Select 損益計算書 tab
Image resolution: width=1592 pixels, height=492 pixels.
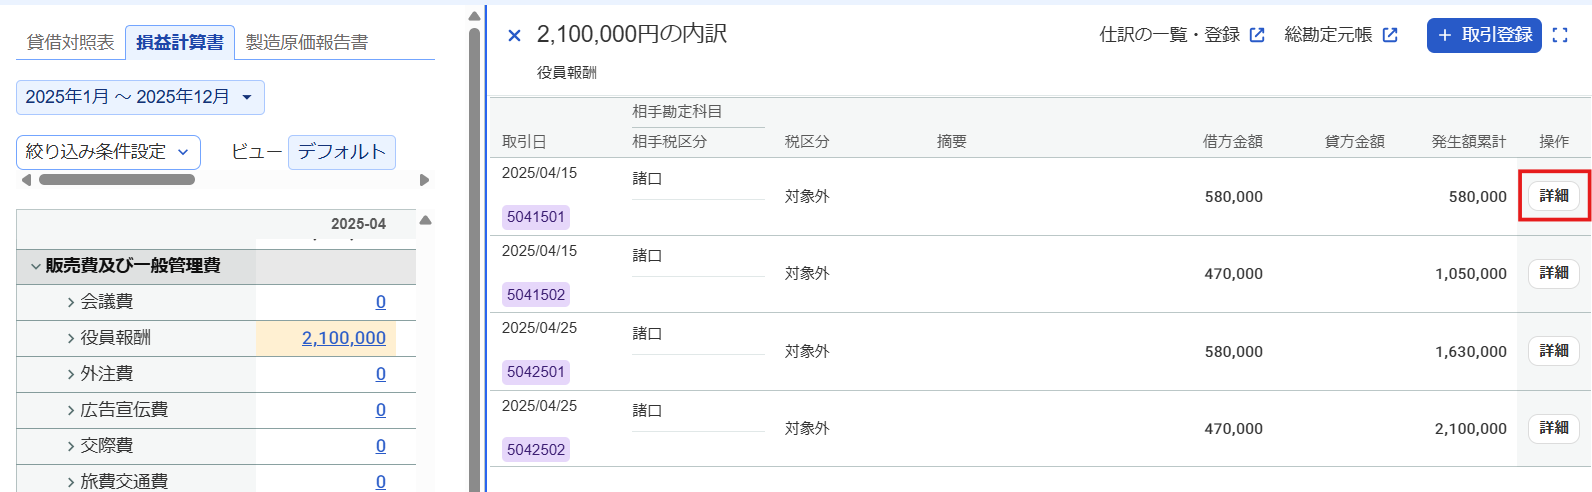point(180,42)
